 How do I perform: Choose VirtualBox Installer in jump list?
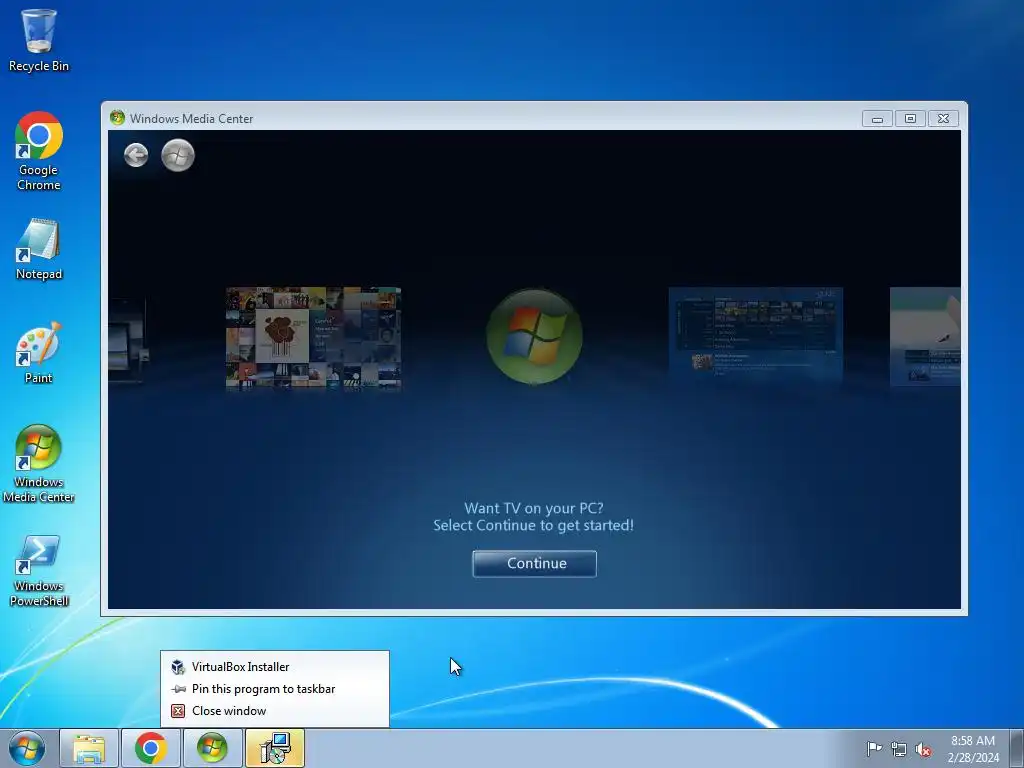[275, 667]
